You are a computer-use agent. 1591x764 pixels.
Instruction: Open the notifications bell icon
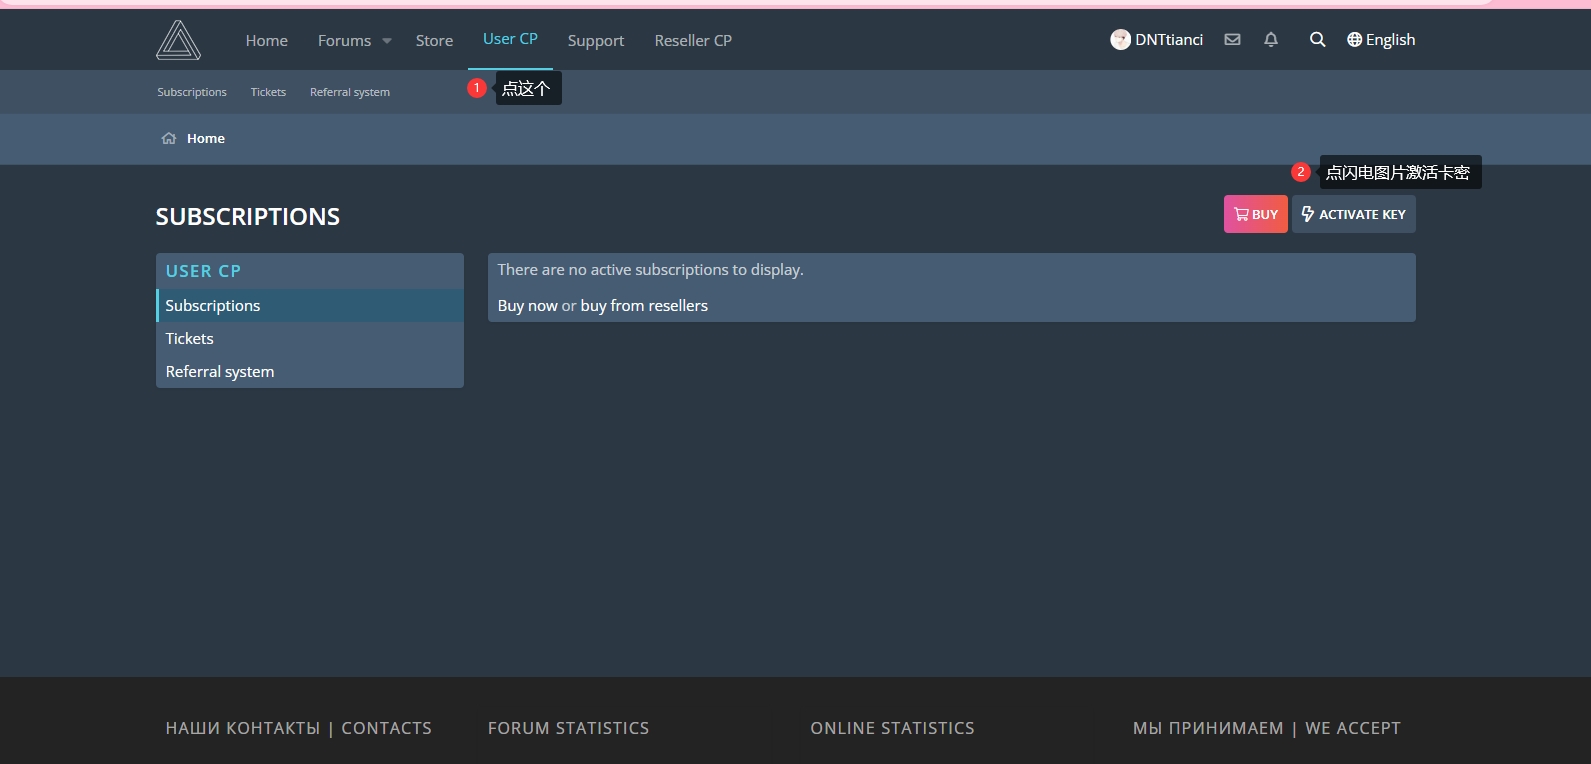pyautogui.click(x=1271, y=40)
